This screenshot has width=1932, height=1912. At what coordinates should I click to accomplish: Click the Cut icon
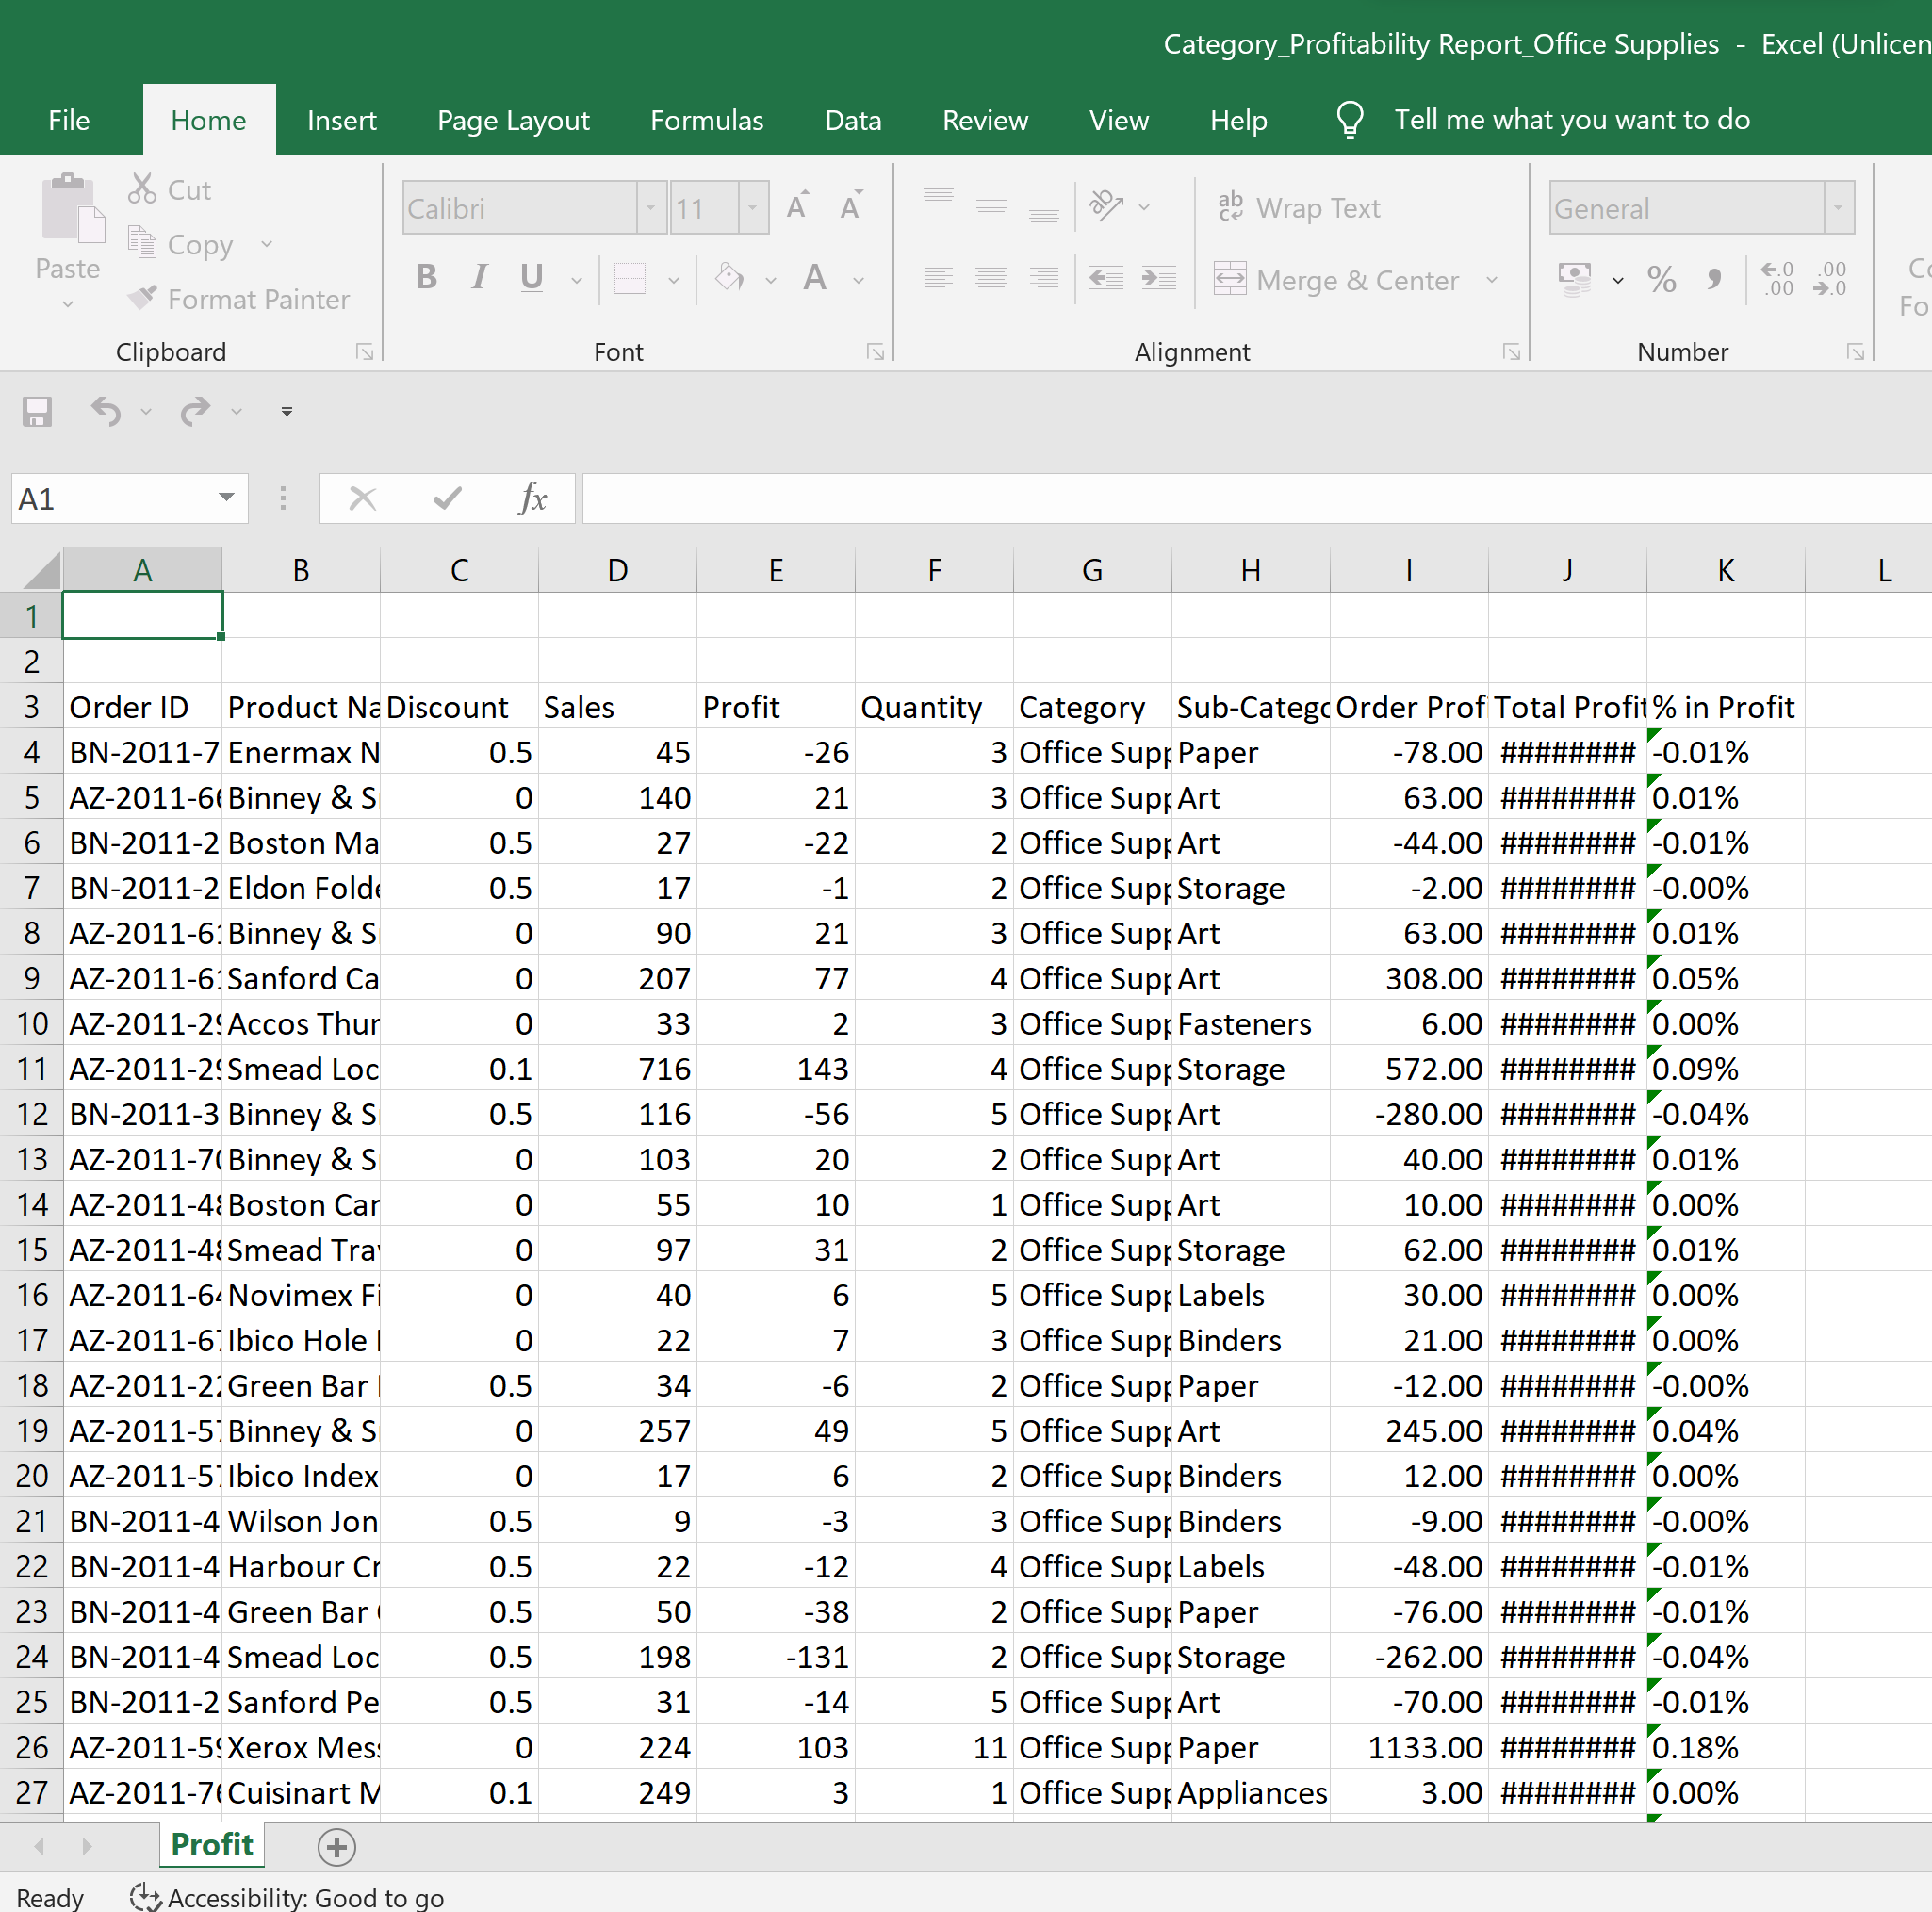143,188
